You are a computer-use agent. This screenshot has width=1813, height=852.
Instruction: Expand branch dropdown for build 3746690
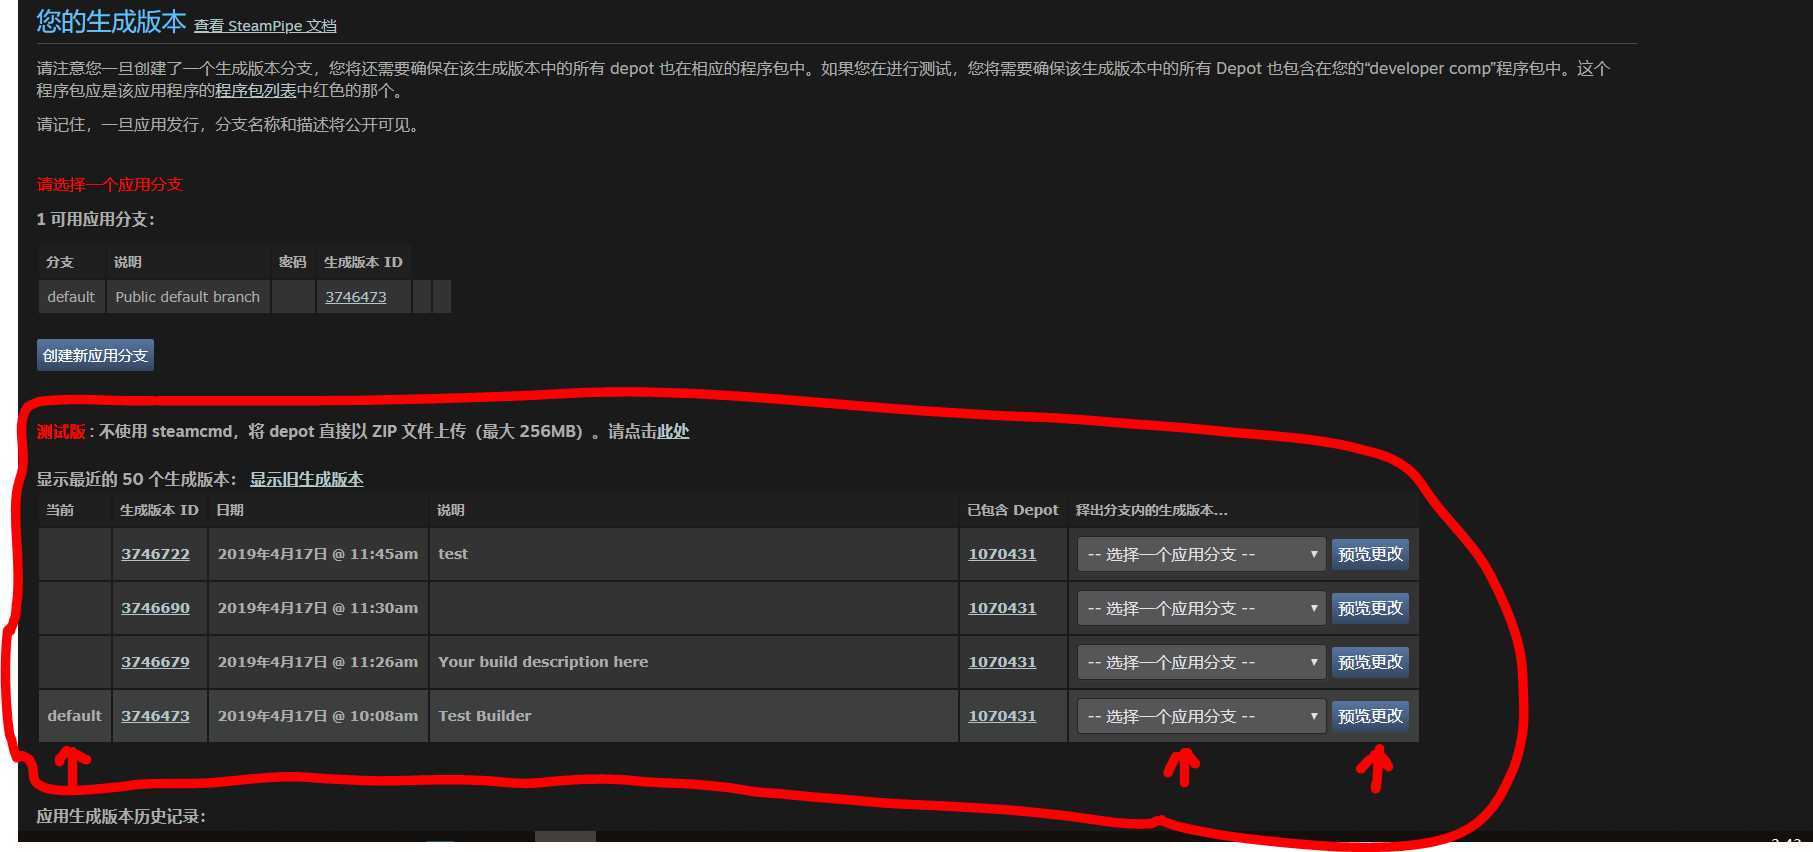[1201, 608]
